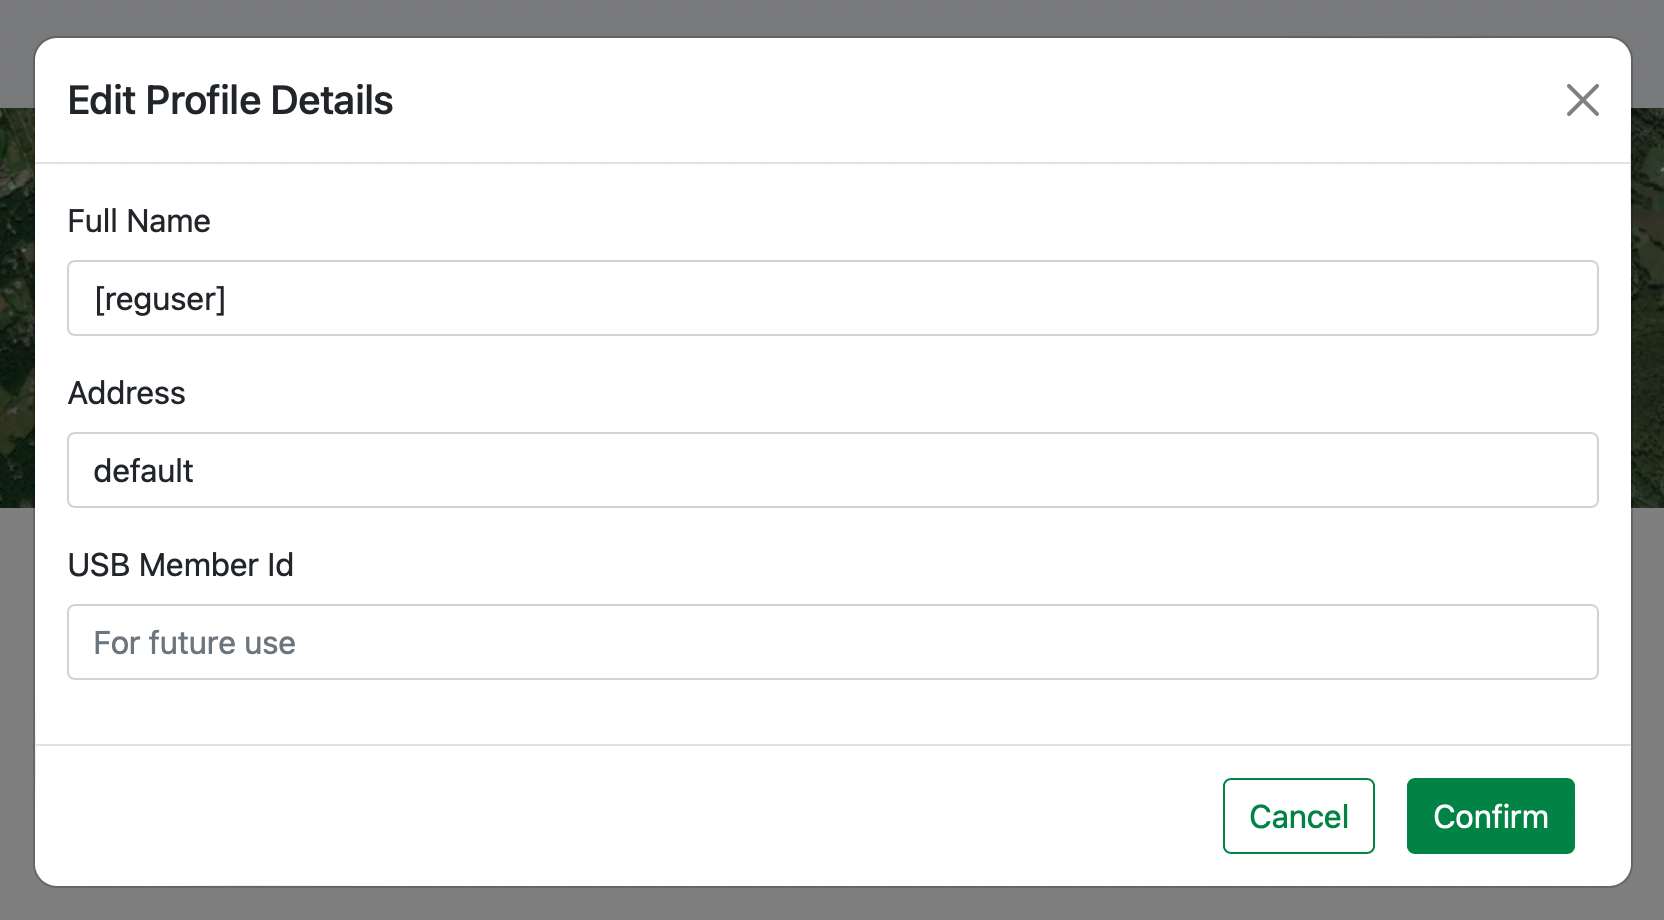Click the "USB Member Id" label
Image resolution: width=1664 pixels, height=920 pixels.
[181, 565]
